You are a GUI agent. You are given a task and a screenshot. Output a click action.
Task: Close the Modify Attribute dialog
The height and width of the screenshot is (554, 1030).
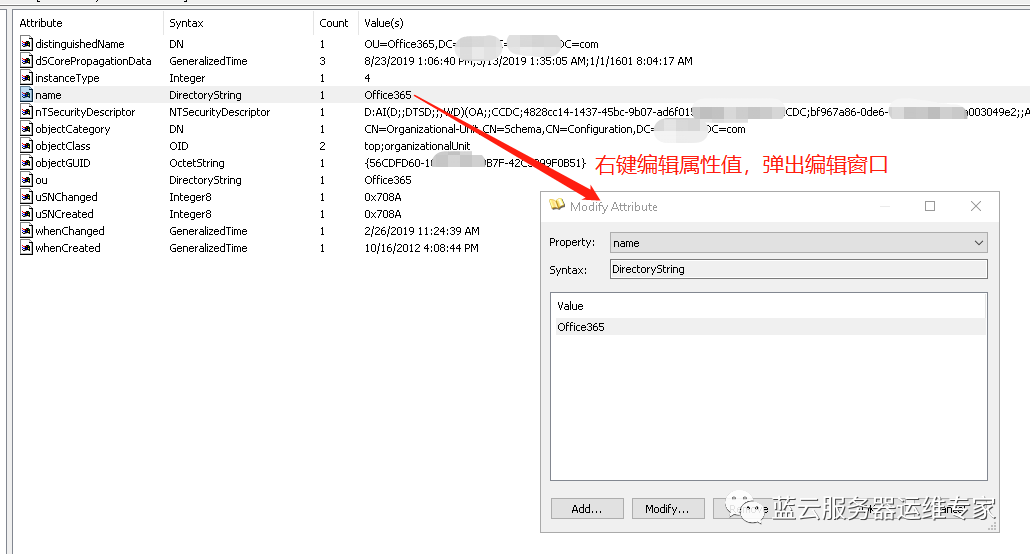(x=976, y=206)
